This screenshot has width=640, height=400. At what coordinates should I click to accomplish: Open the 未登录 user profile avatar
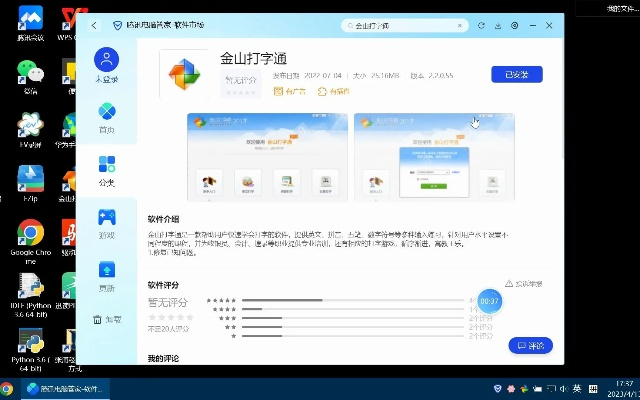pyautogui.click(x=107, y=59)
